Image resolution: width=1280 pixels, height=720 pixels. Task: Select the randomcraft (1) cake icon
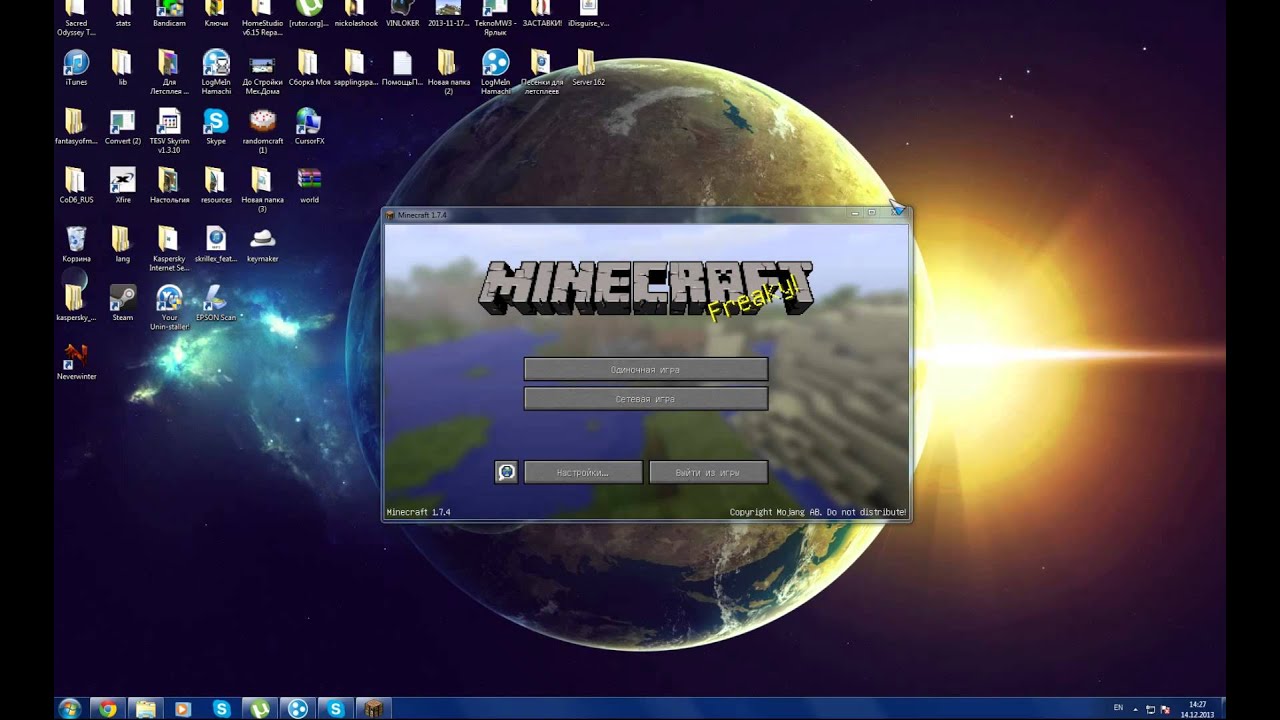coord(262,131)
